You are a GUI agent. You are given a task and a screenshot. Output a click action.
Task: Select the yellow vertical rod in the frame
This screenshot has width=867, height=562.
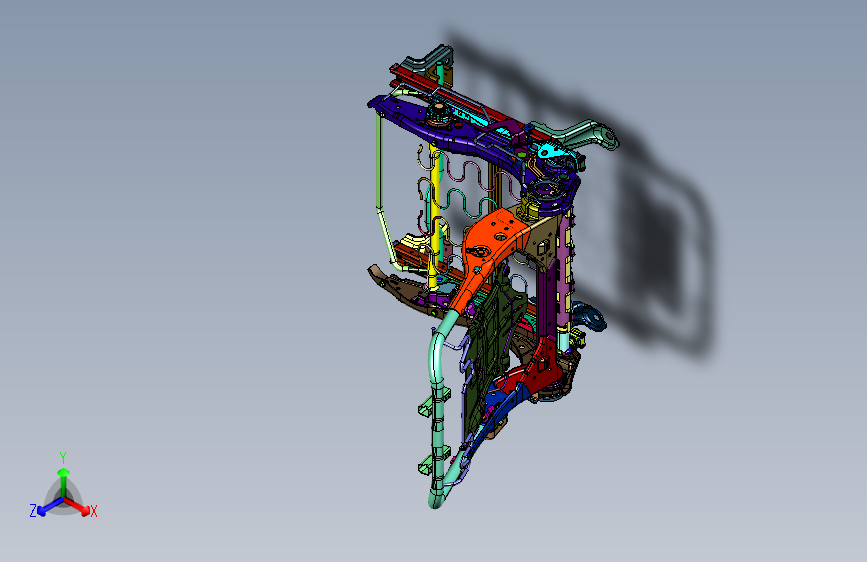click(x=434, y=221)
